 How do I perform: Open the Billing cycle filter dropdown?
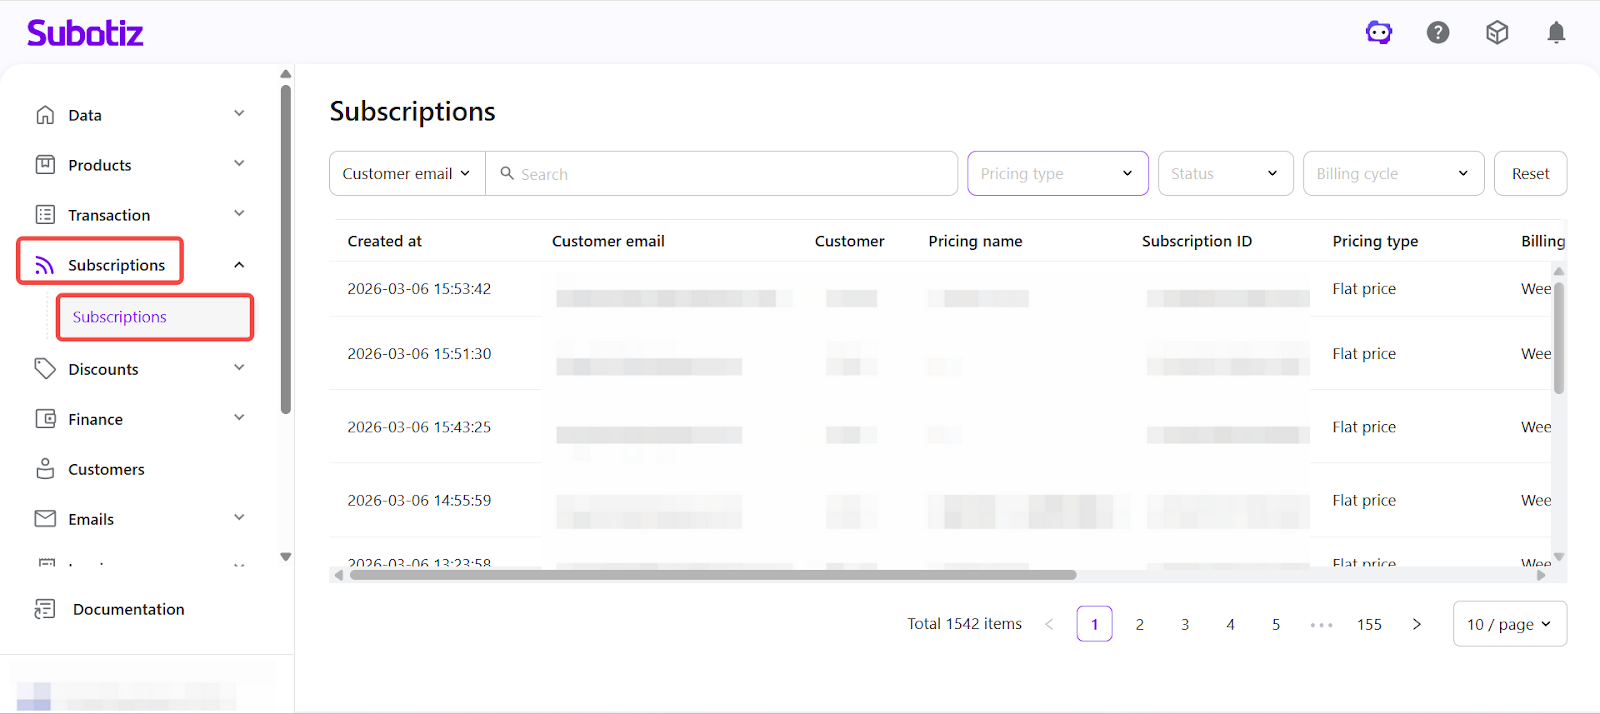pos(1392,174)
